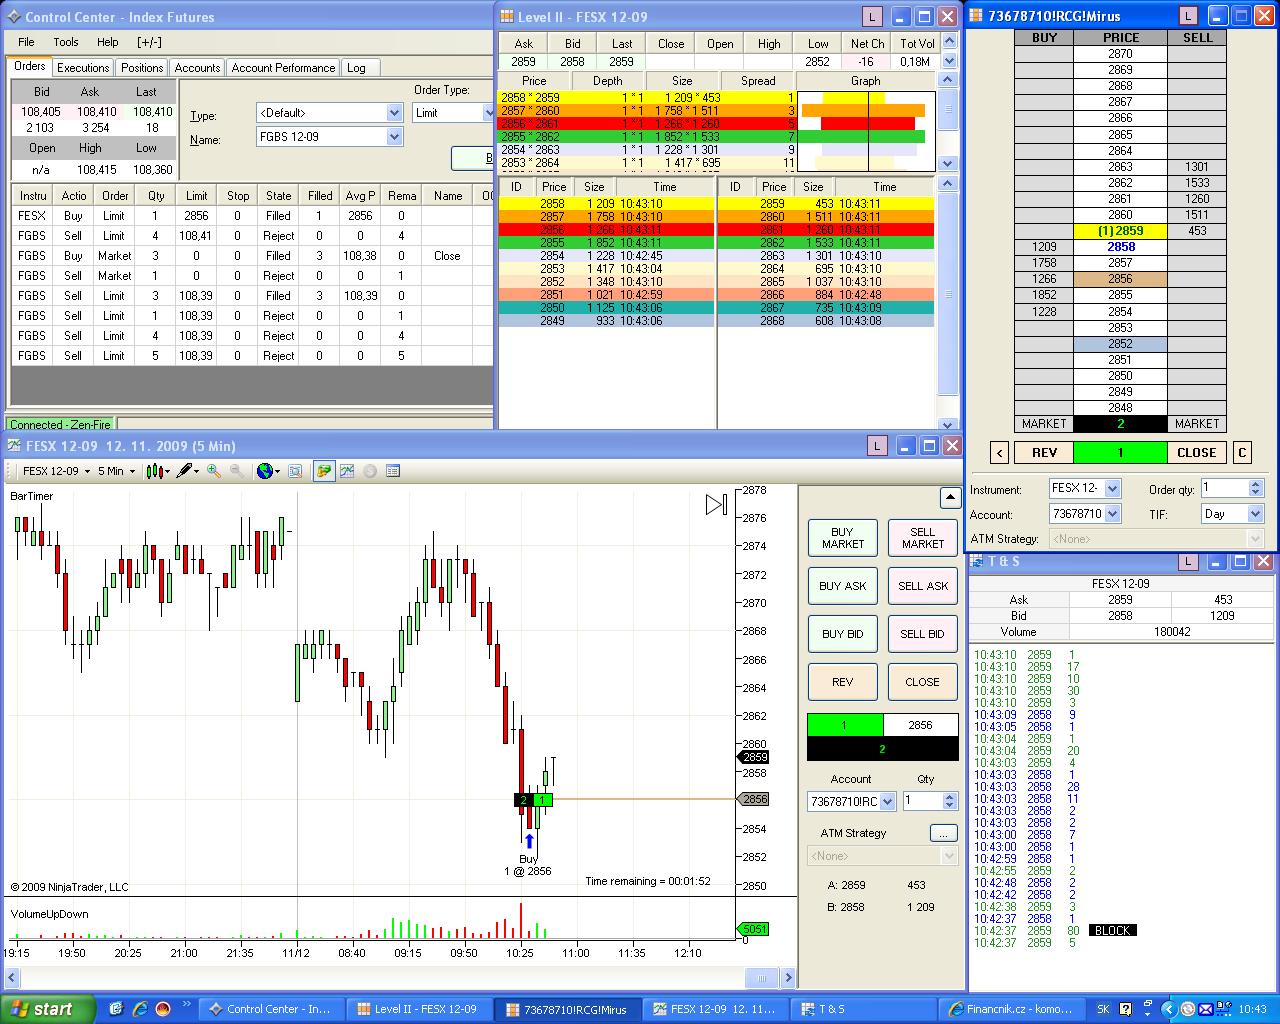
Task: Open the chart style candlestick tool
Action: point(158,471)
